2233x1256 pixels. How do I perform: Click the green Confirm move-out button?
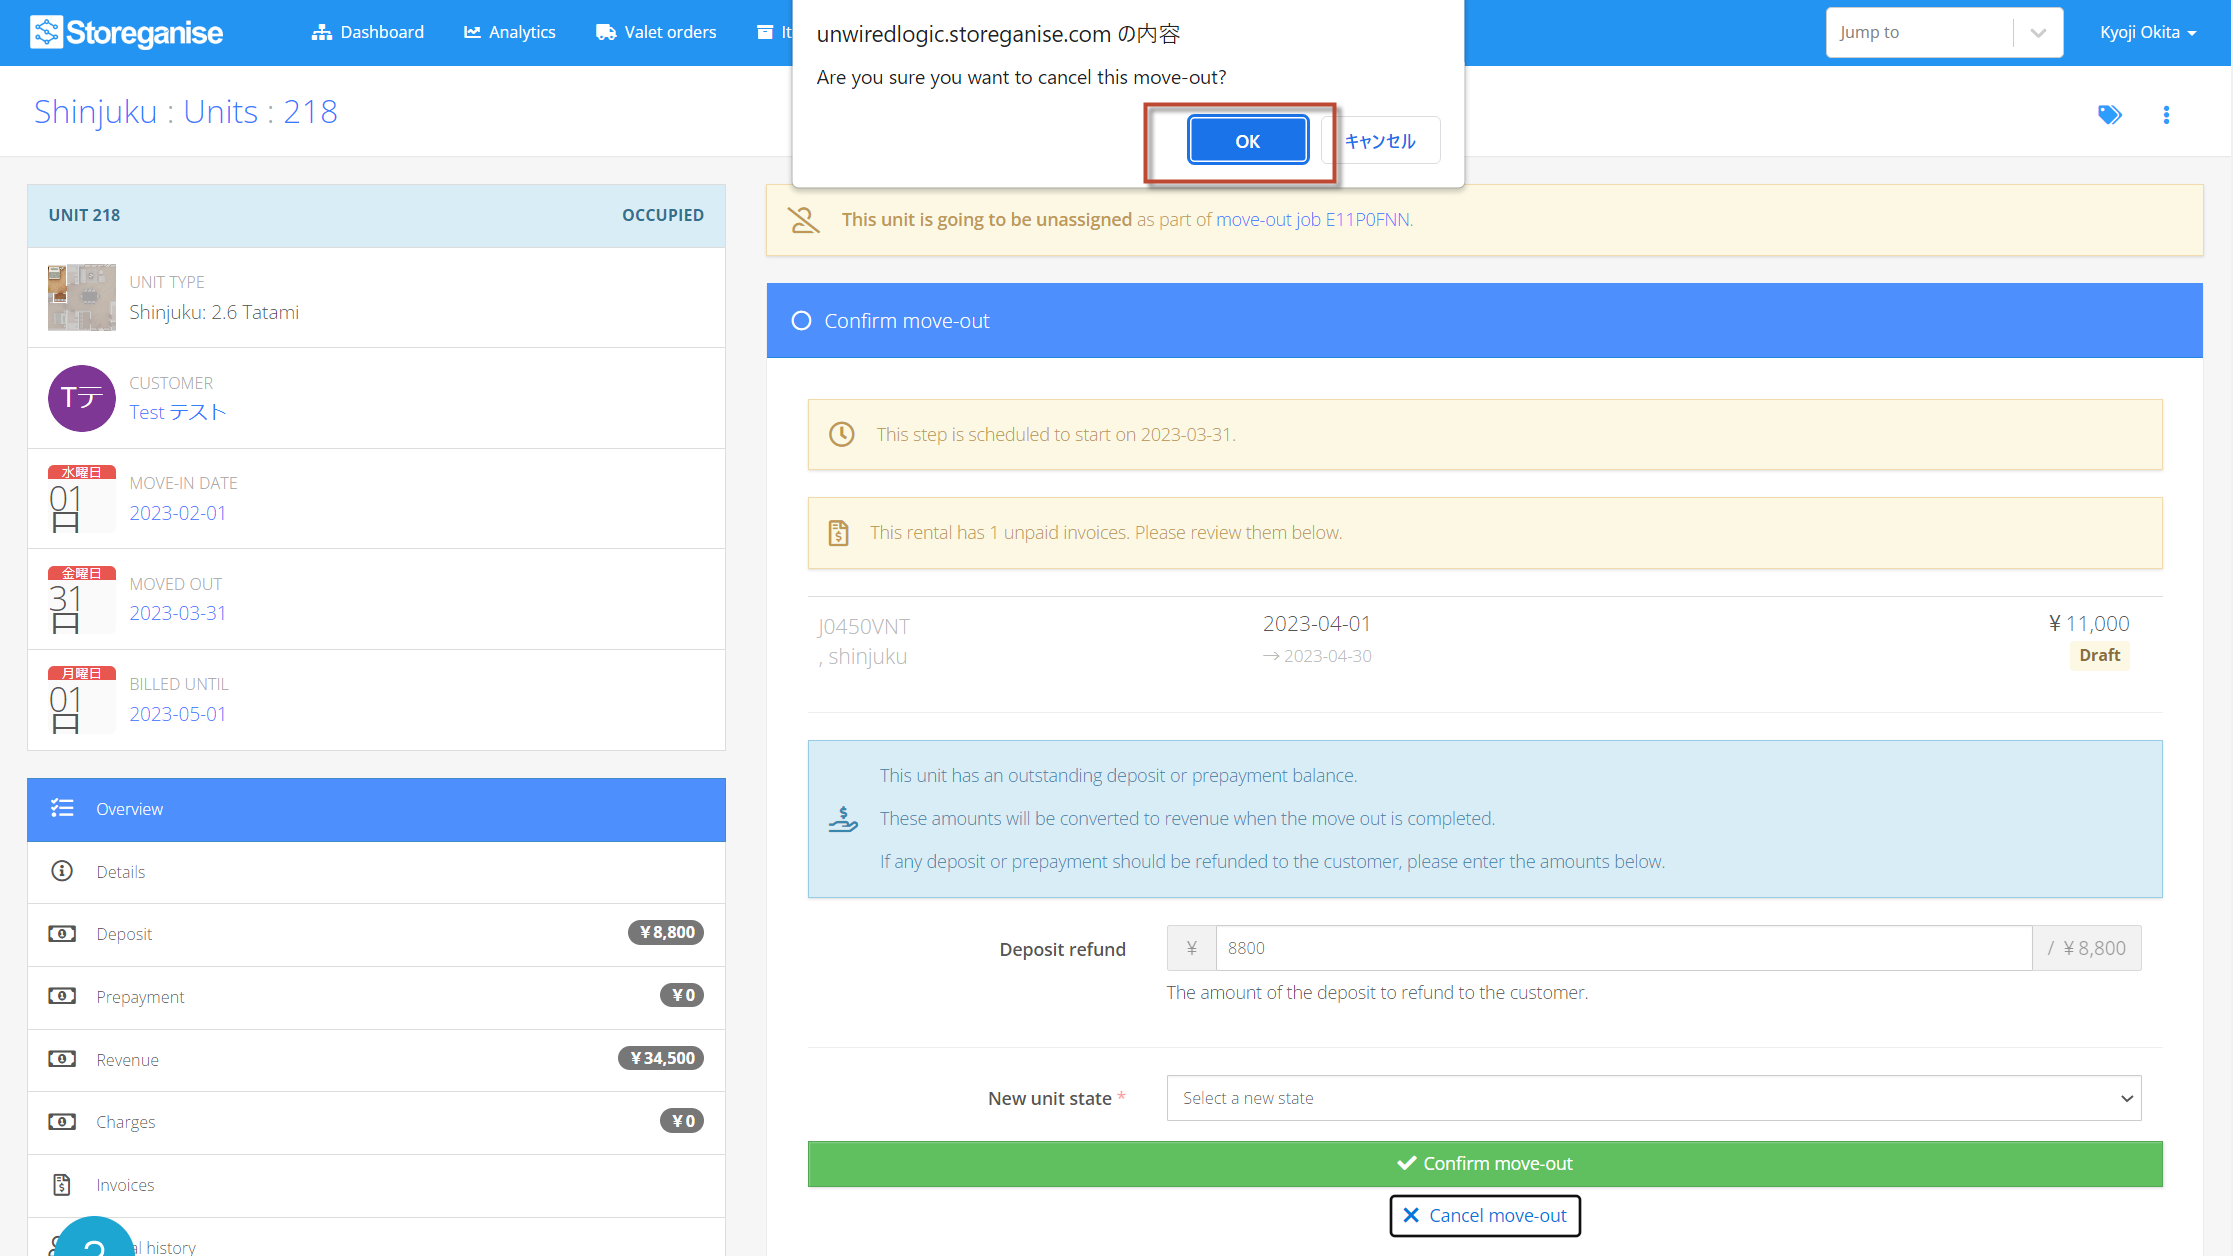[x=1485, y=1164]
